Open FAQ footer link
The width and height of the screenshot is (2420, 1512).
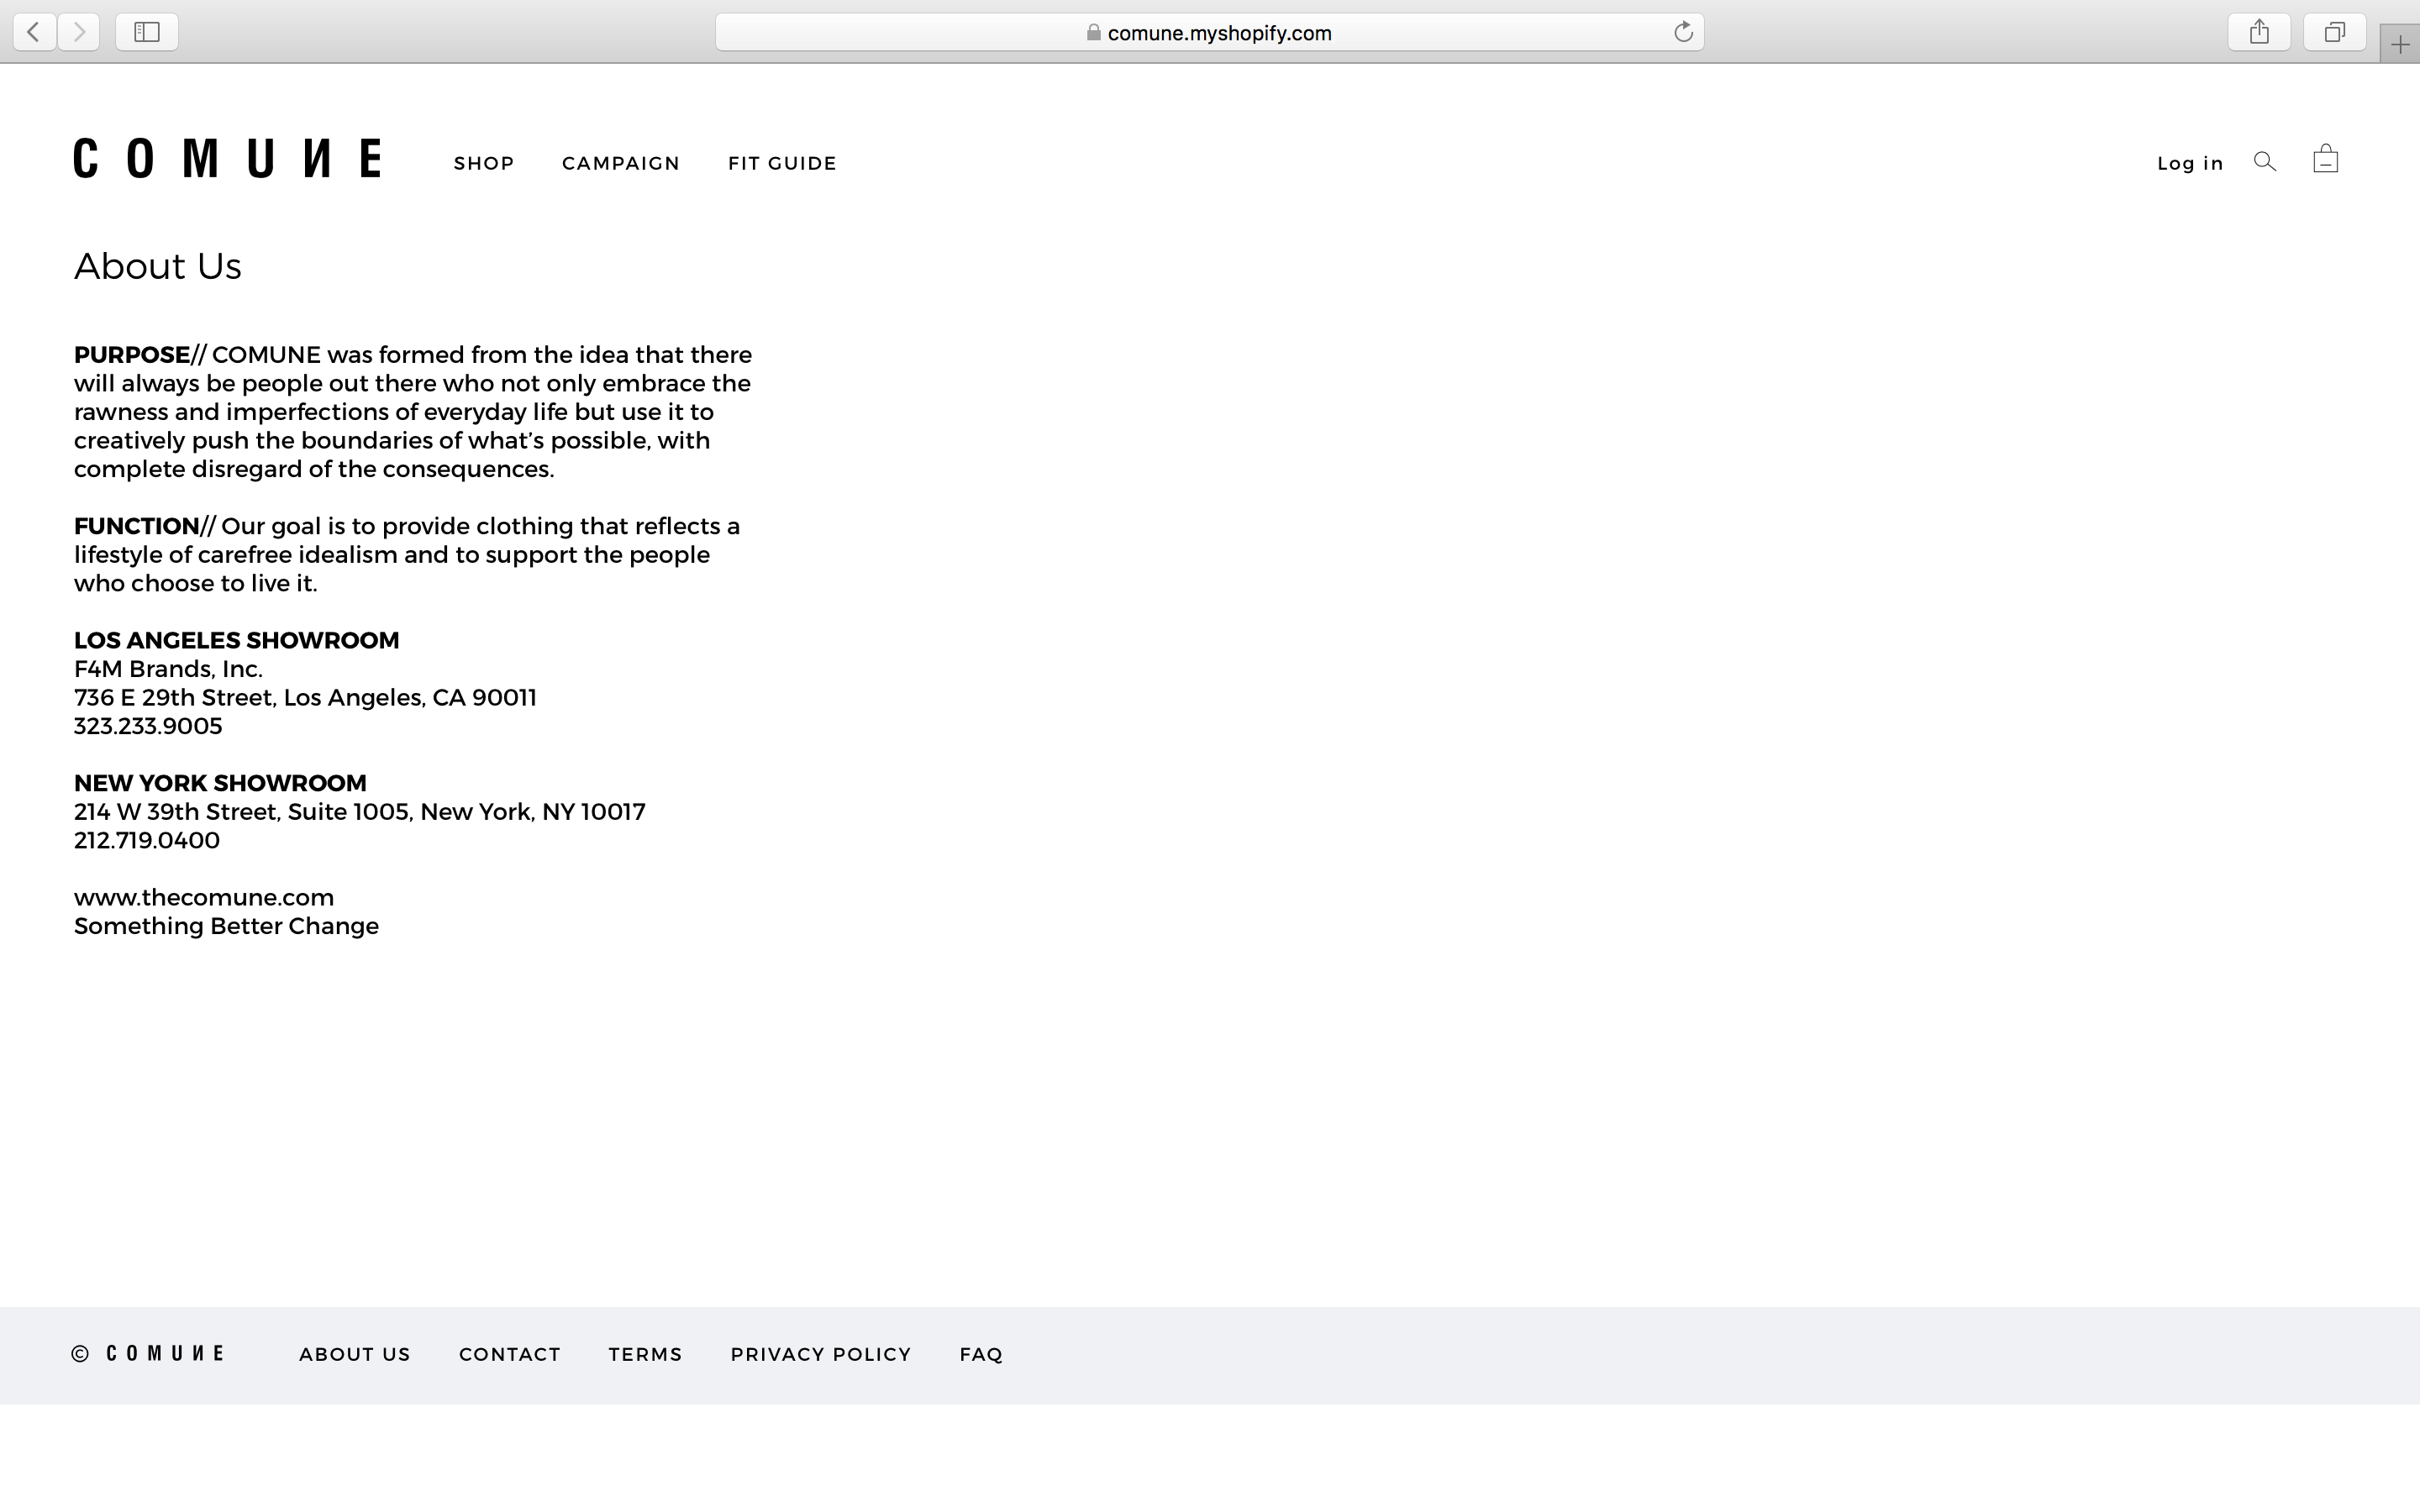click(x=981, y=1354)
